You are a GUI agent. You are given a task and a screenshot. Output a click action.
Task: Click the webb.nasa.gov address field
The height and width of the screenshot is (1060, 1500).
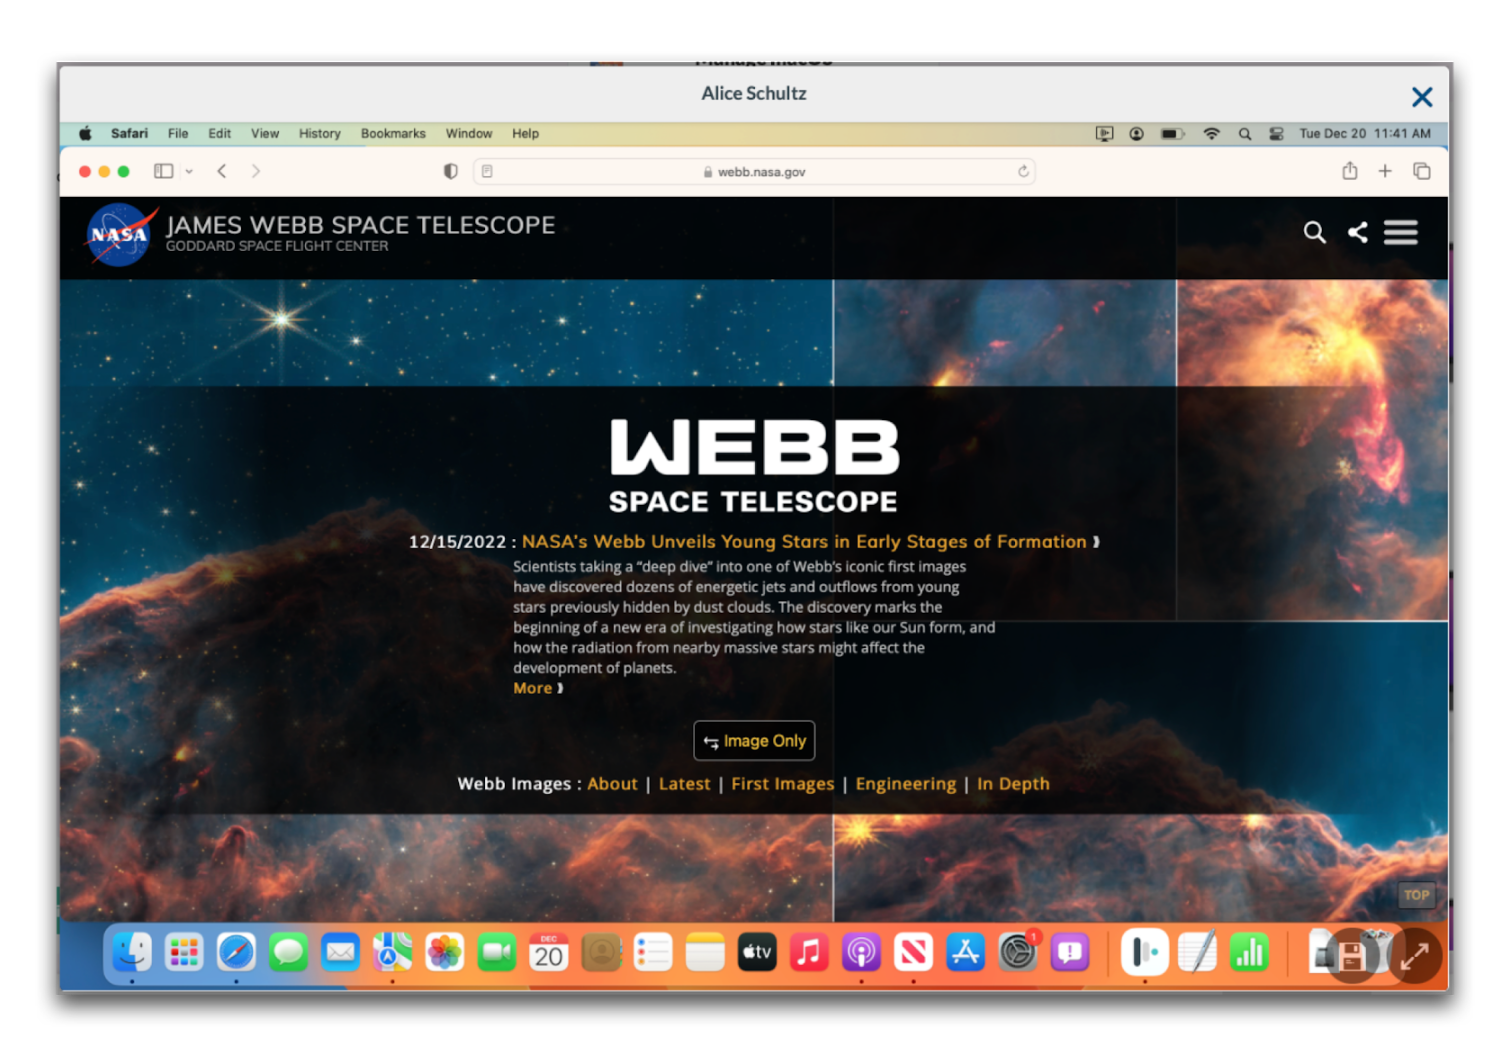[x=760, y=172]
